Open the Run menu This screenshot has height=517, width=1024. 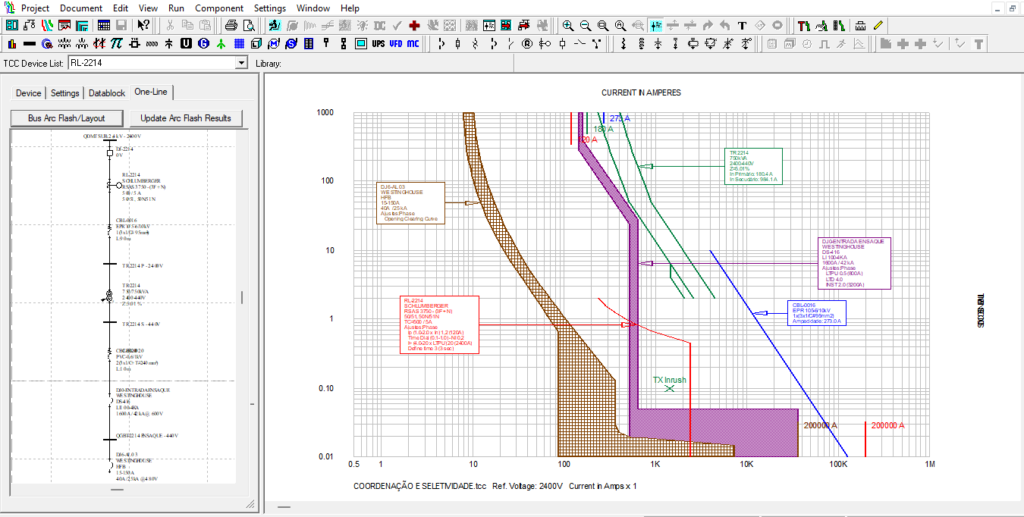176,7
